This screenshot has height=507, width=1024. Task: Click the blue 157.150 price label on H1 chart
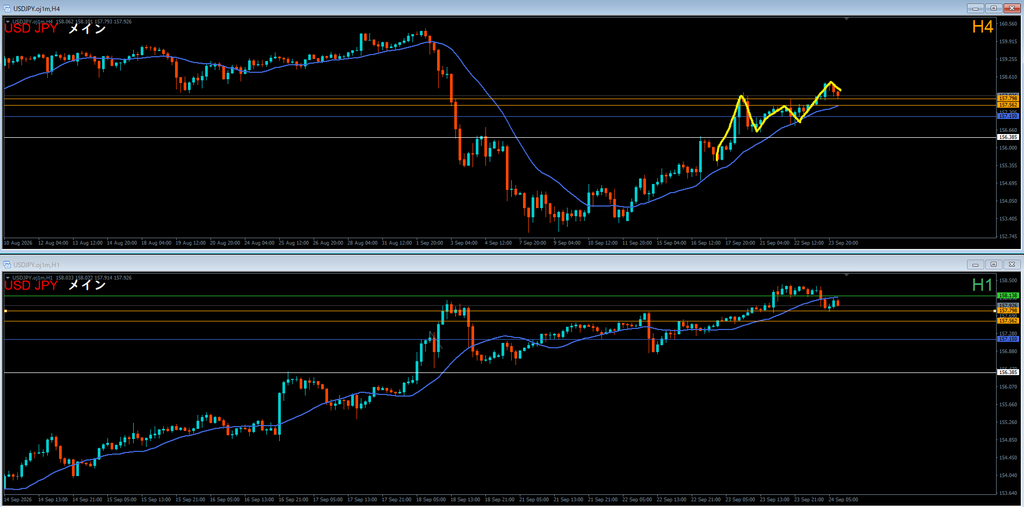[x=1007, y=339]
